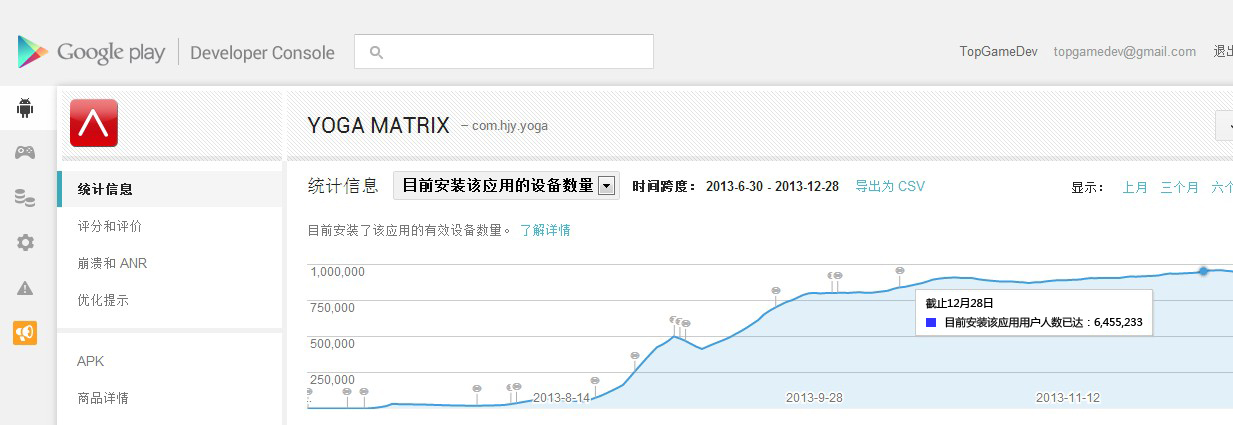Open the 目前安装该应用的设备数量 metric dropdown
Image resolution: width=1233 pixels, height=425 pixels.
pos(506,185)
